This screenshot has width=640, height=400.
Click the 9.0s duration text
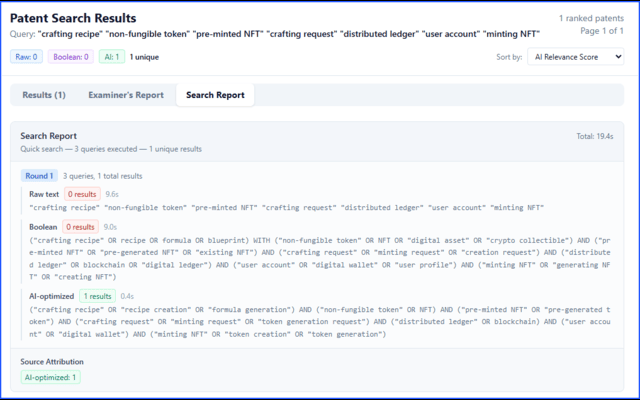click(x=110, y=227)
